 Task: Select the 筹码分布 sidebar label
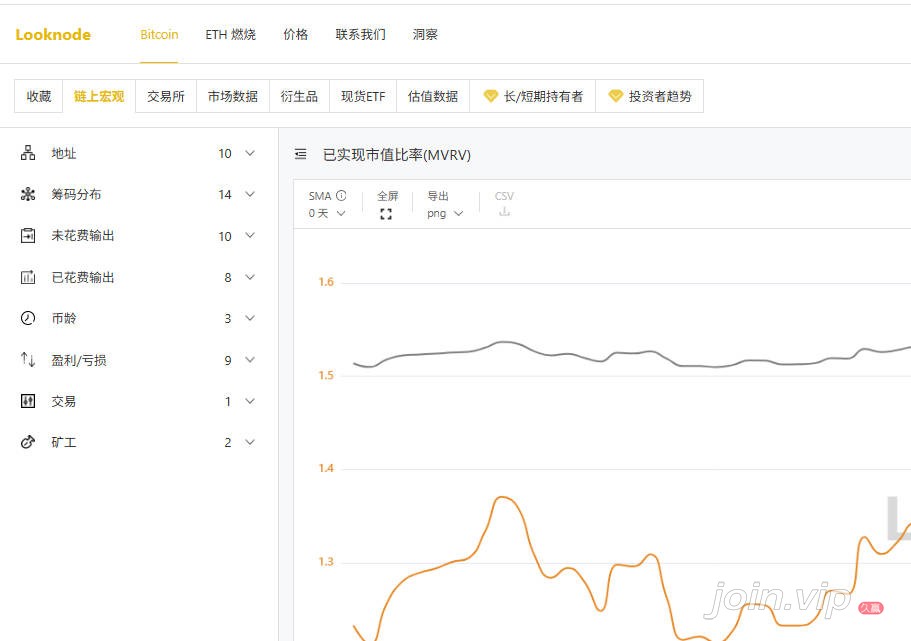[x=76, y=194]
